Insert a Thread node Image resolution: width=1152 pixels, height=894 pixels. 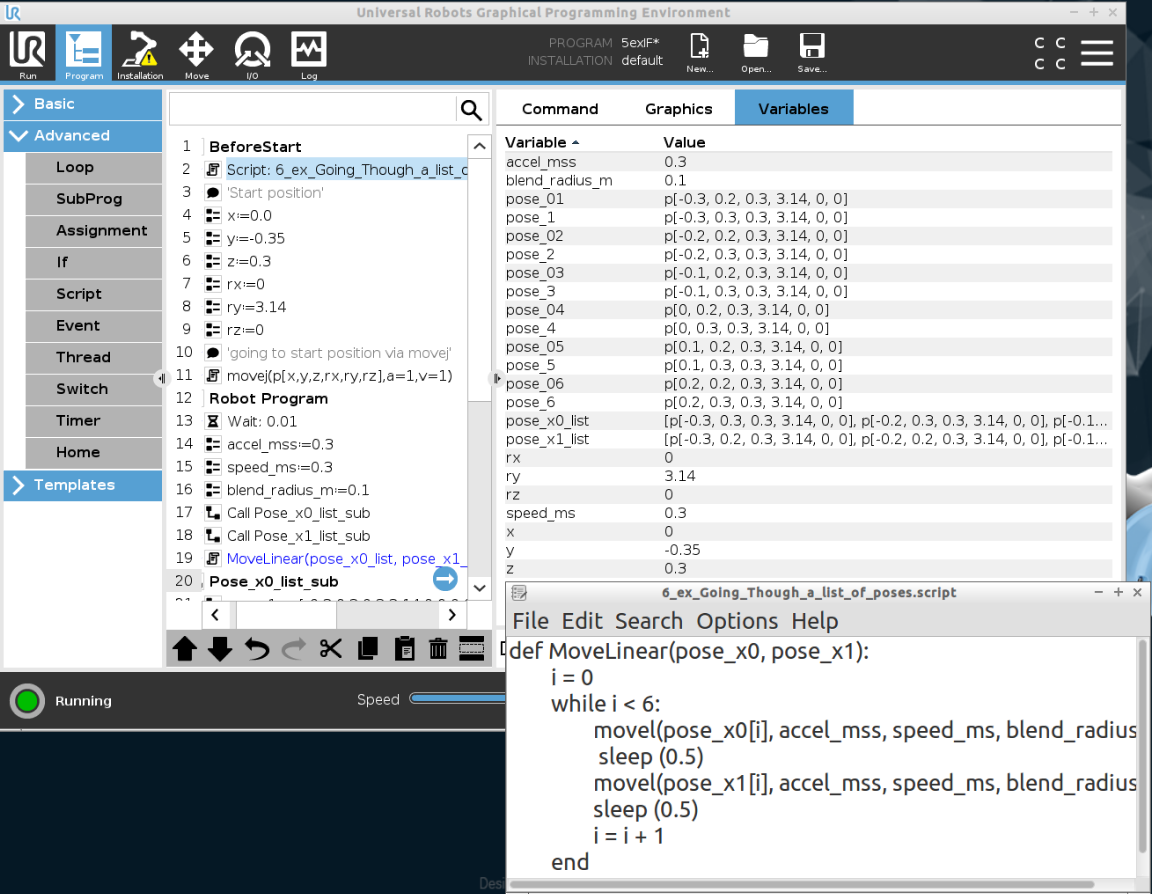[93, 357]
